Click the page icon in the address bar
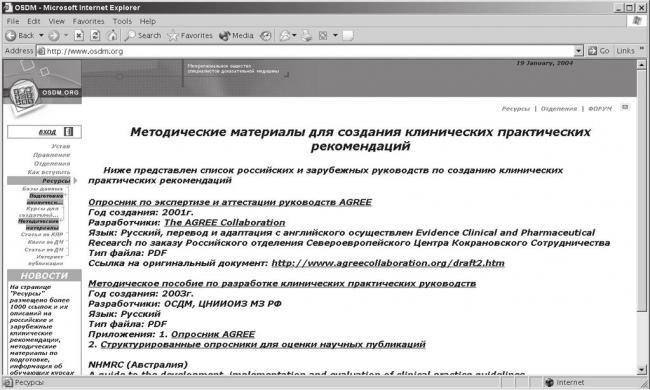The width and height of the screenshot is (650, 390). pos(41,51)
